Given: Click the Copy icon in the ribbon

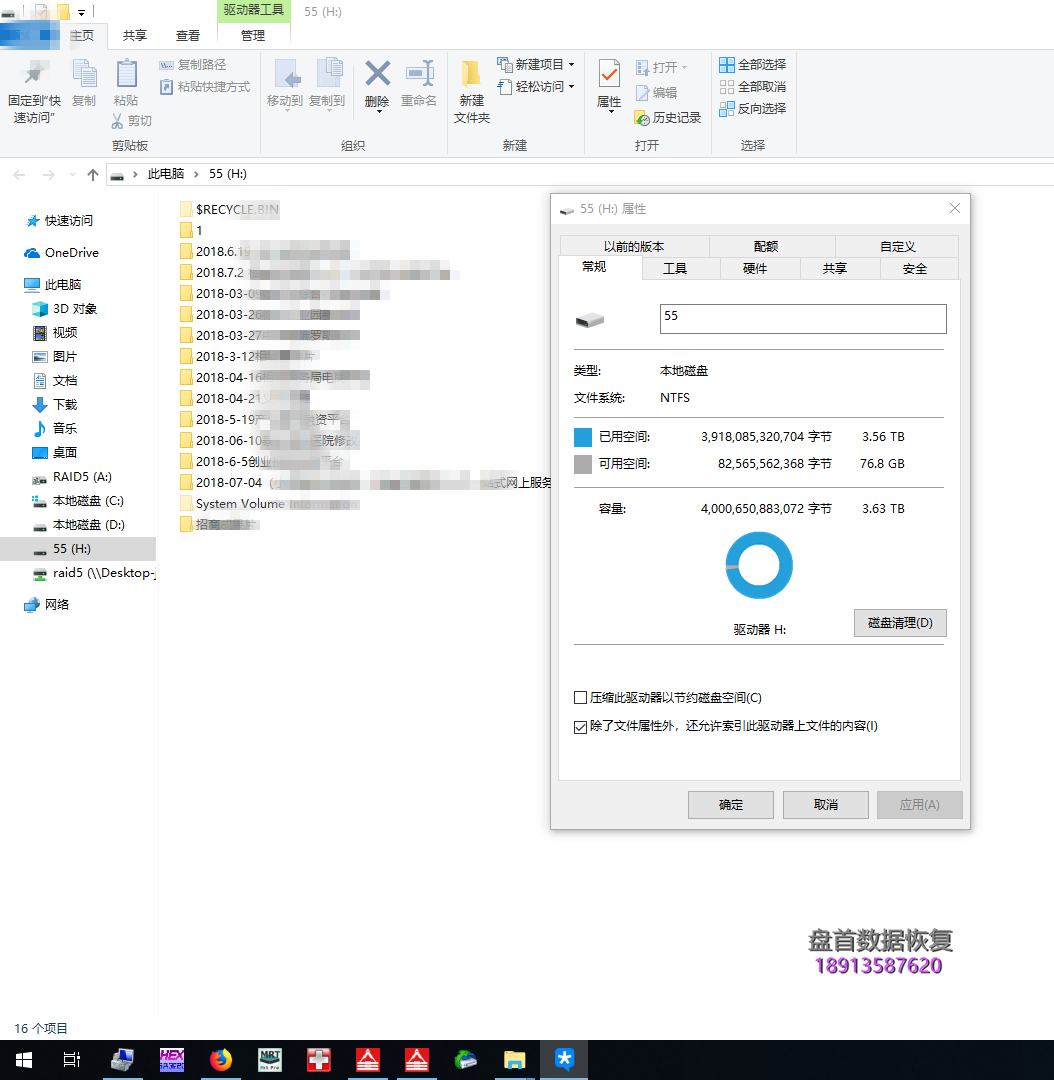Looking at the screenshot, I should [x=84, y=74].
